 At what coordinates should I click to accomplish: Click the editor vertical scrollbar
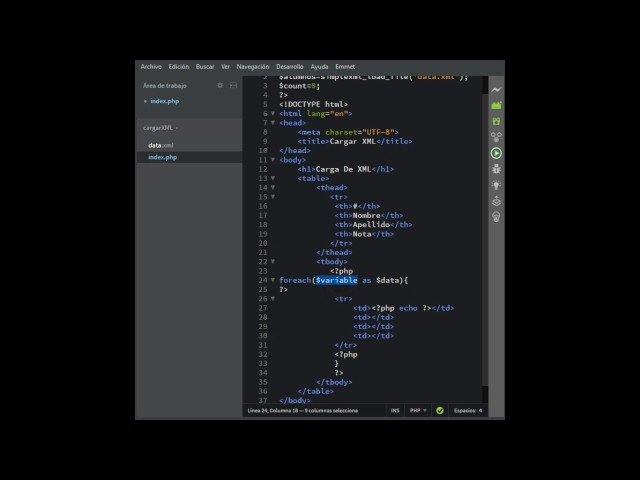[x=485, y=239]
